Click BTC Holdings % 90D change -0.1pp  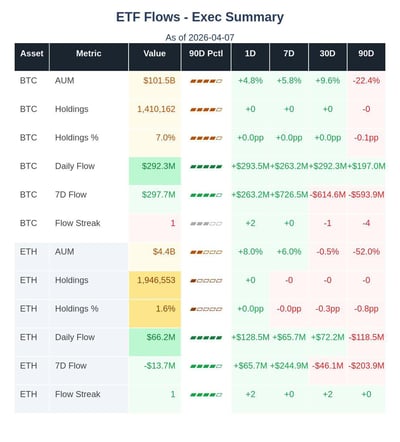[x=366, y=138]
